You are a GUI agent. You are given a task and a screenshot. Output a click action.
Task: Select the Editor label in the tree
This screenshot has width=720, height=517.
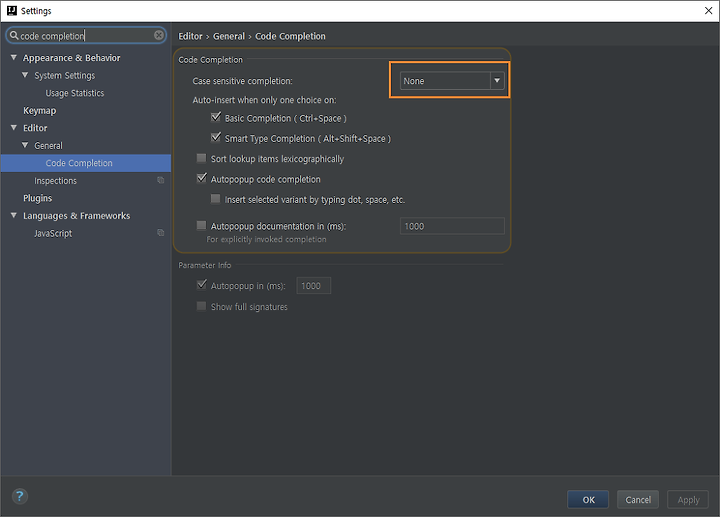coord(35,128)
